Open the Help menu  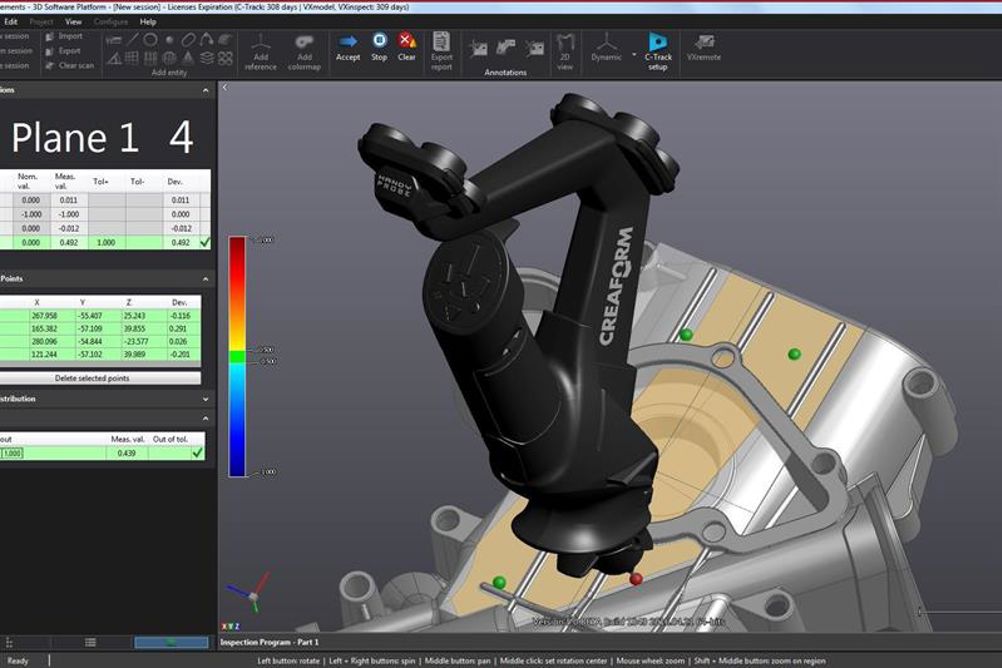[148, 21]
